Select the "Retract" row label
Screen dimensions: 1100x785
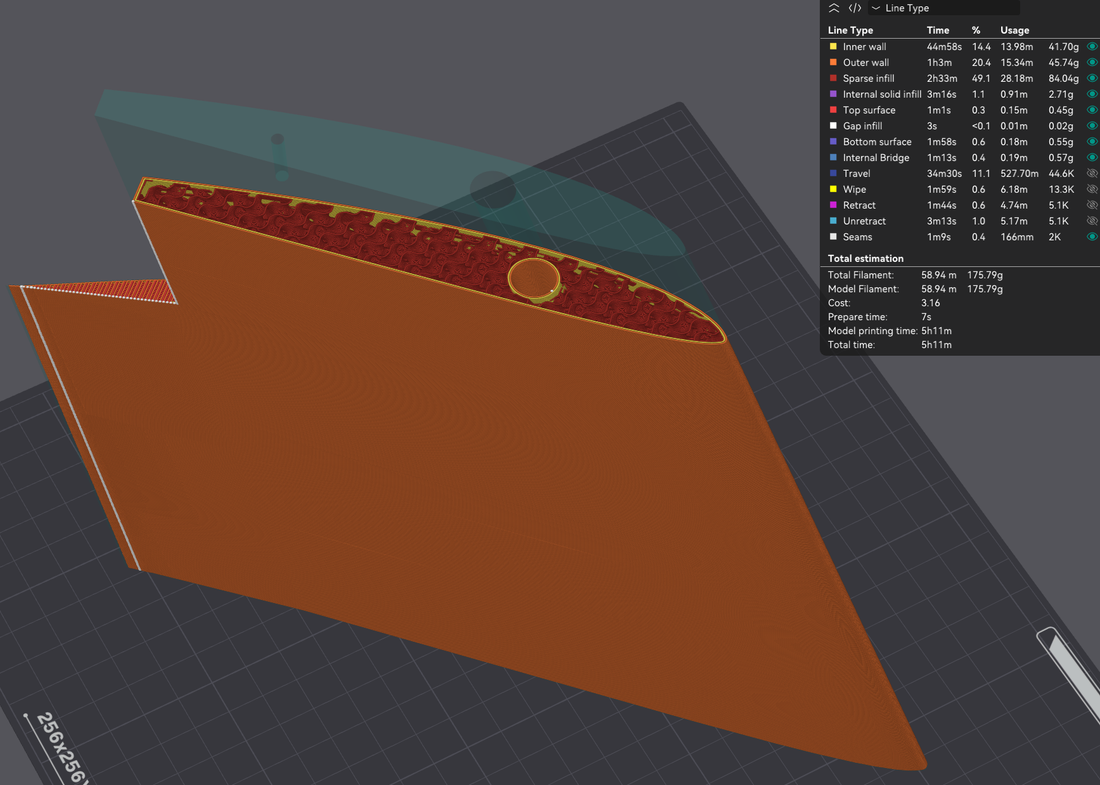[x=859, y=205]
